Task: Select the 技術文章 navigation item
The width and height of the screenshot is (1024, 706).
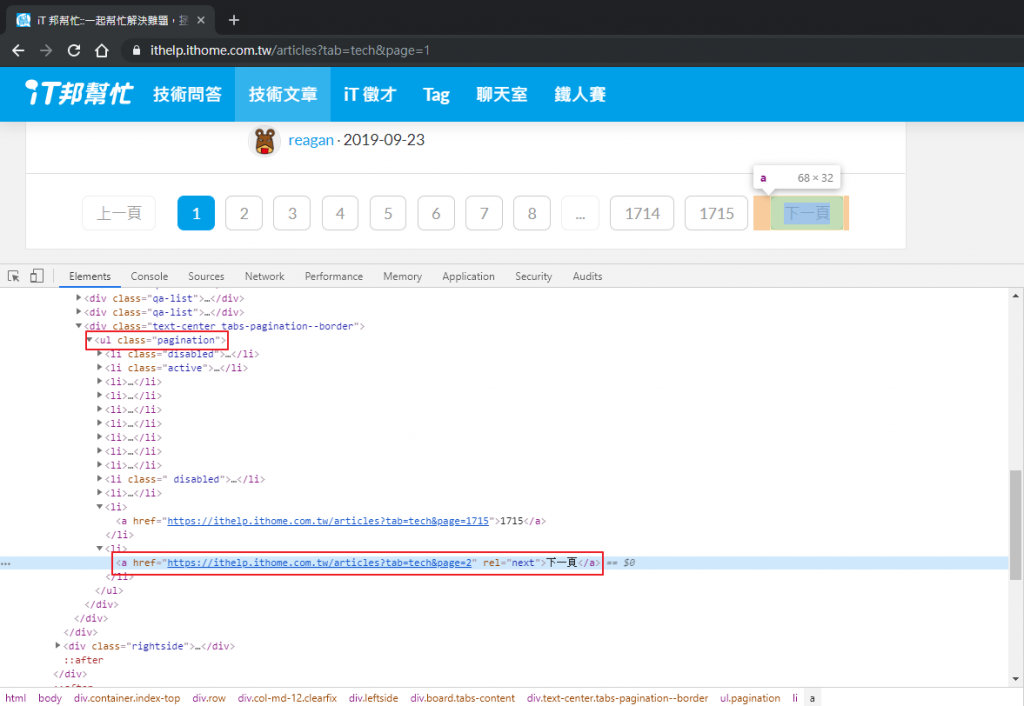Action: point(283,94)
